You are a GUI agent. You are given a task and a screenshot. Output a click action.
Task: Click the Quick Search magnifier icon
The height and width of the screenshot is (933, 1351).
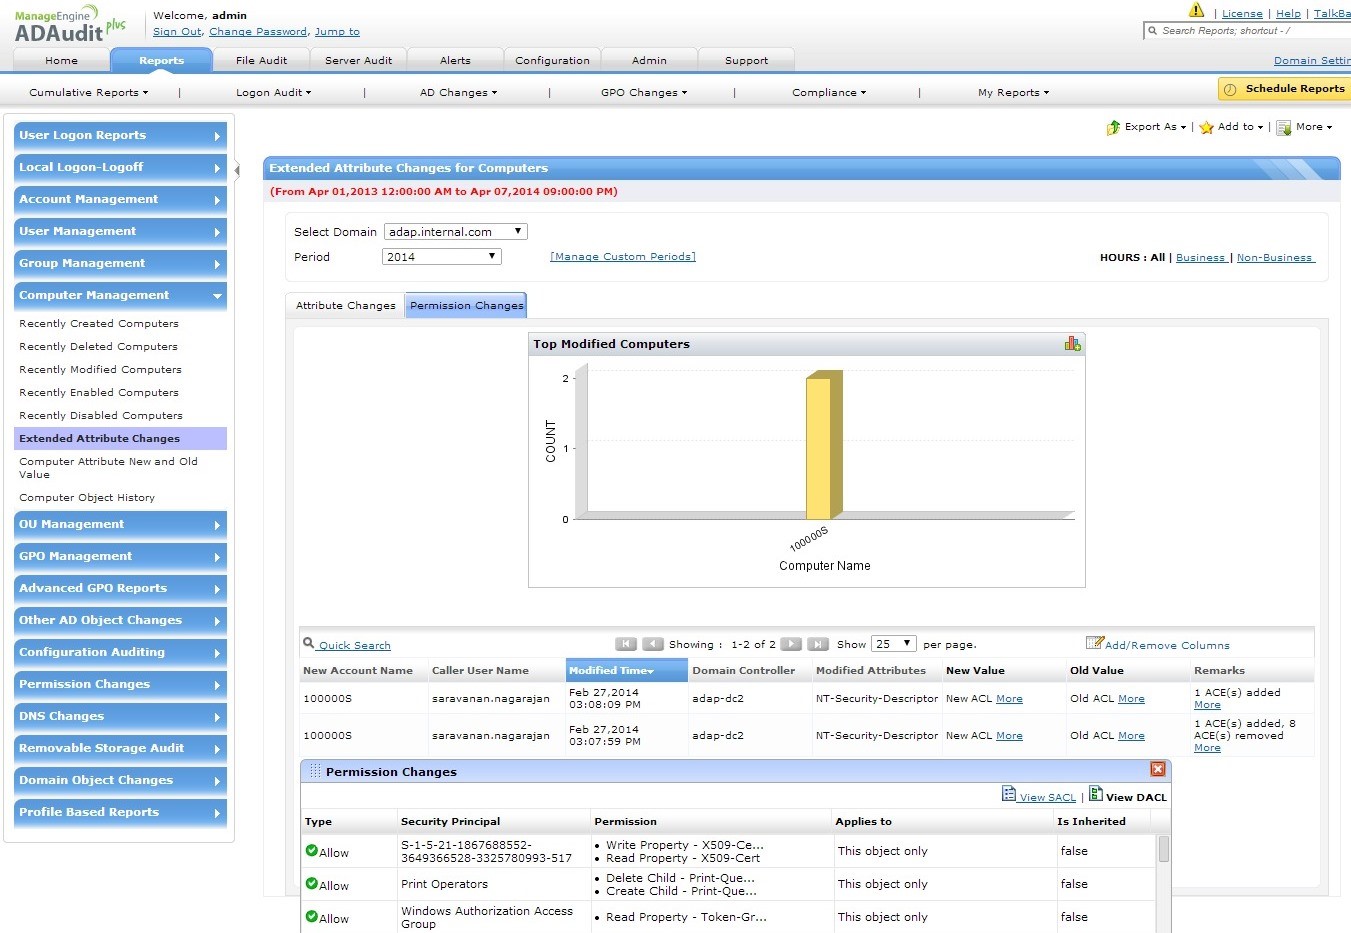click(309, 644)
